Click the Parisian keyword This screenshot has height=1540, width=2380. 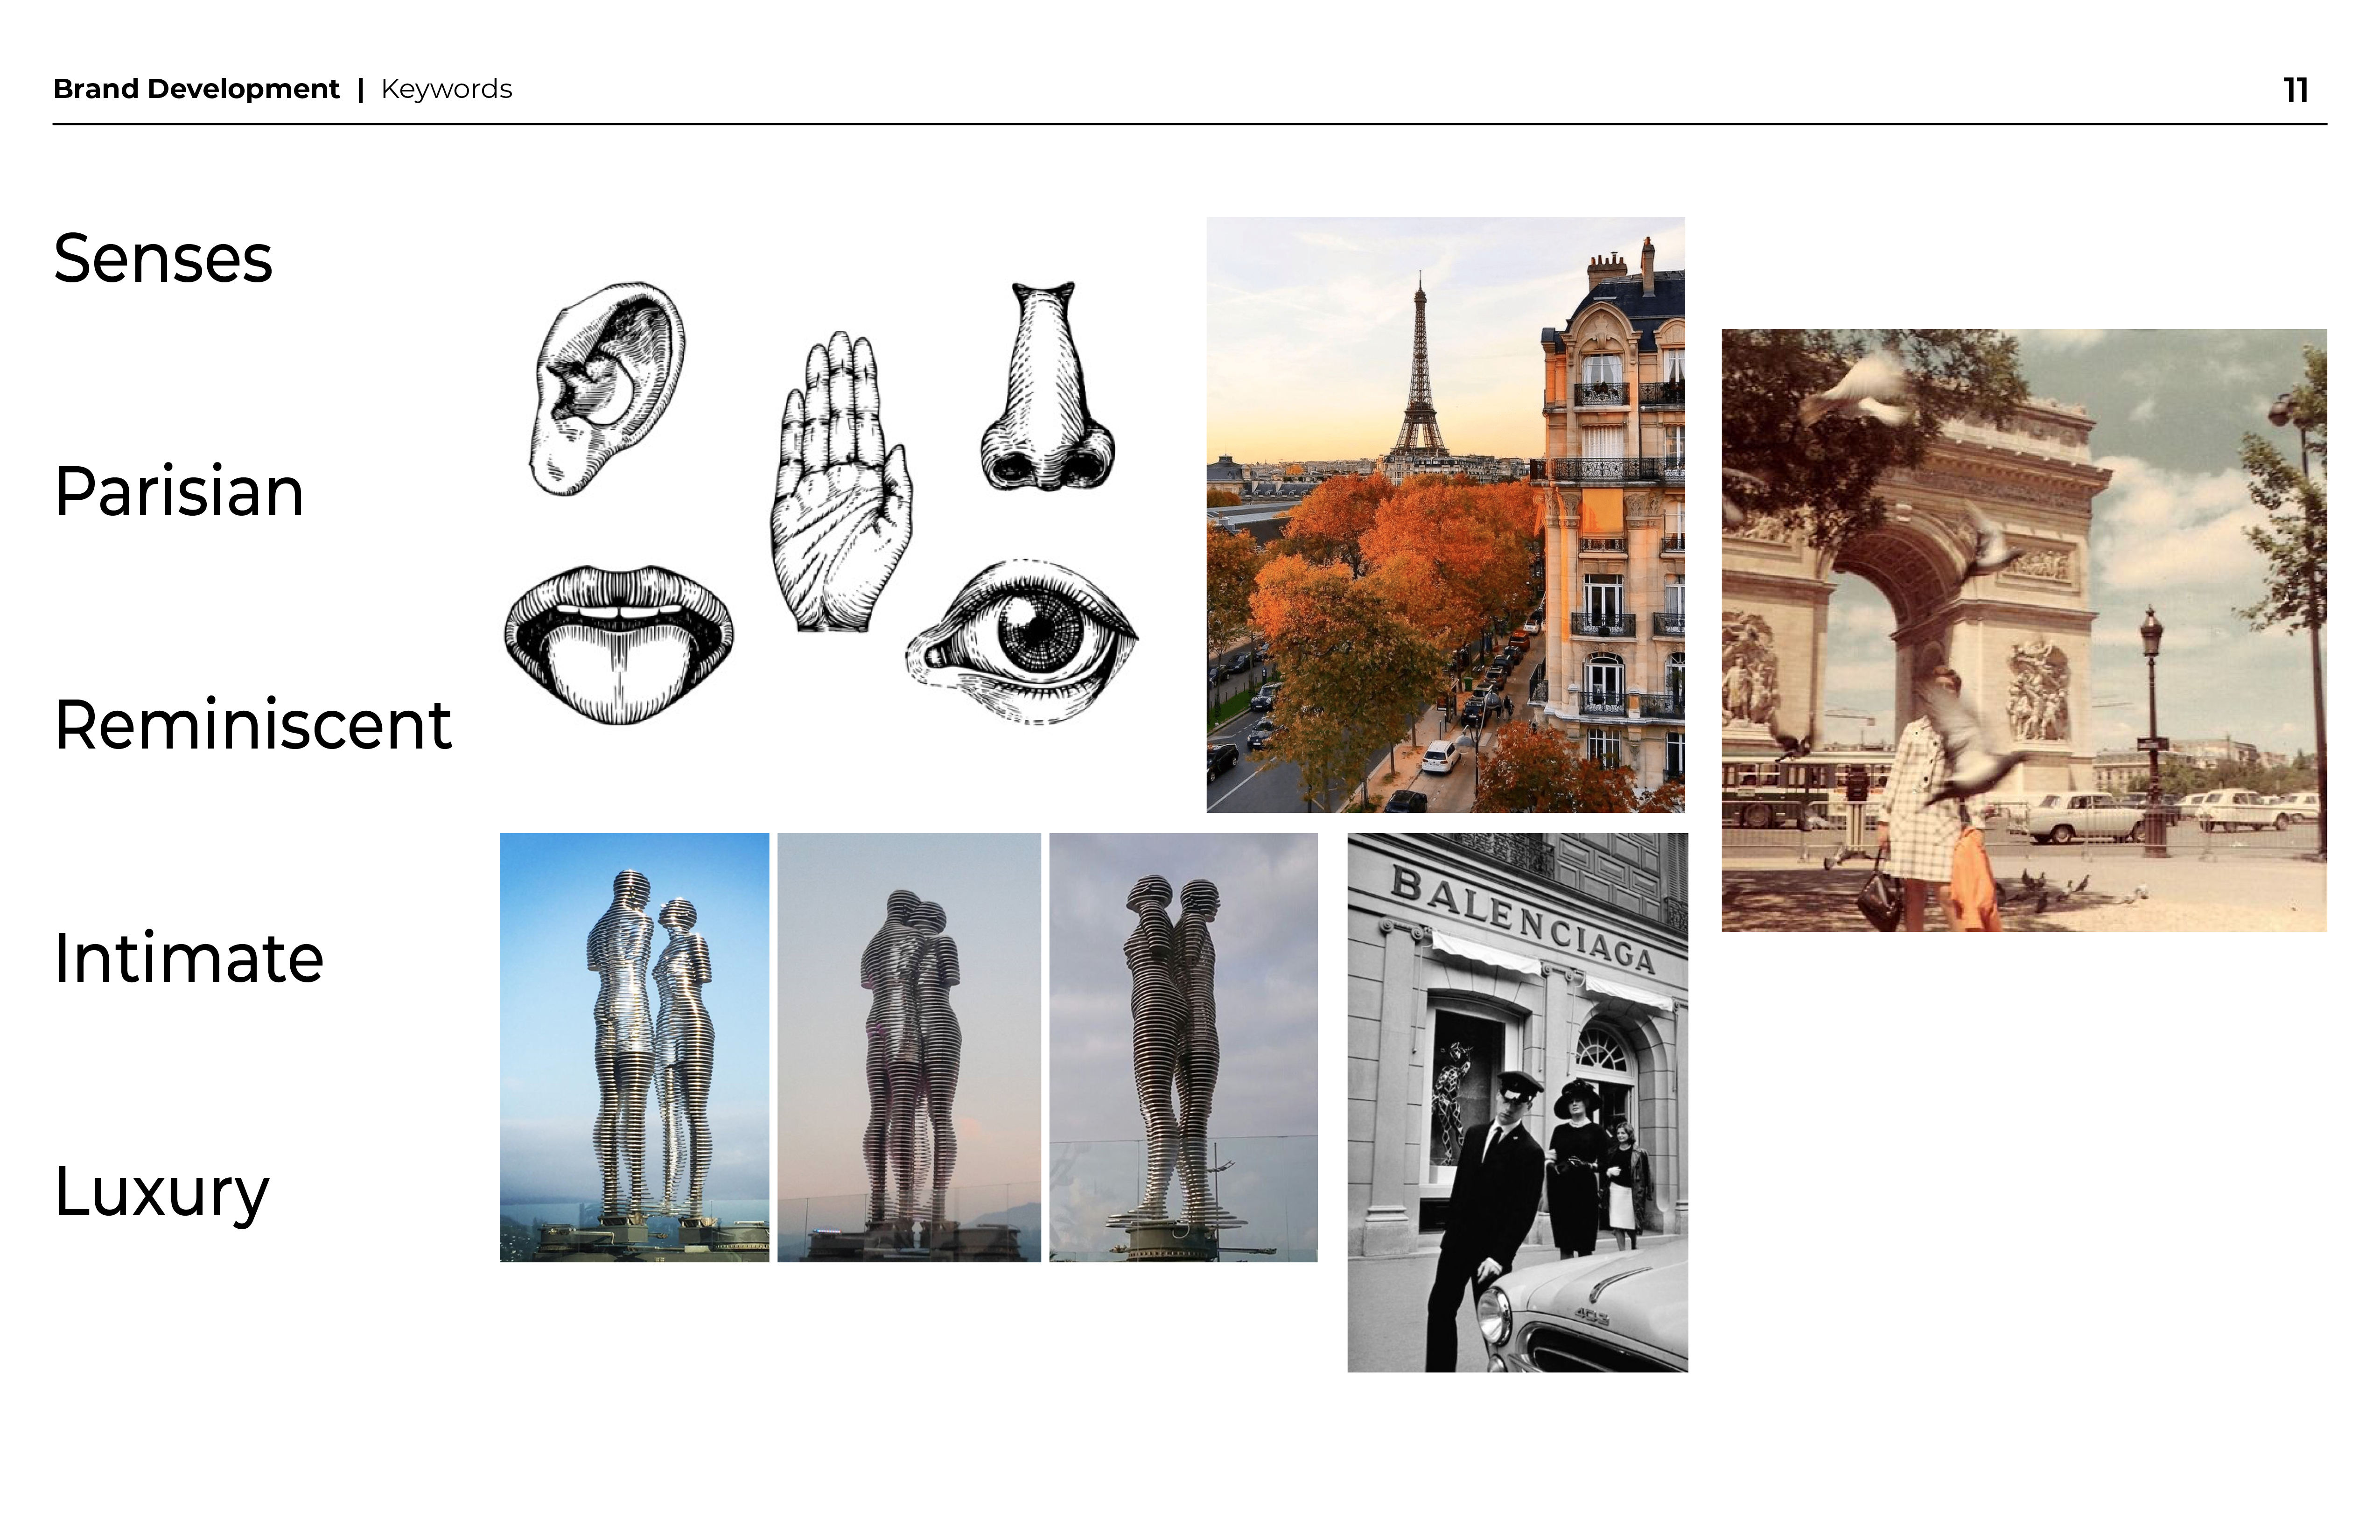coord(179,492)
